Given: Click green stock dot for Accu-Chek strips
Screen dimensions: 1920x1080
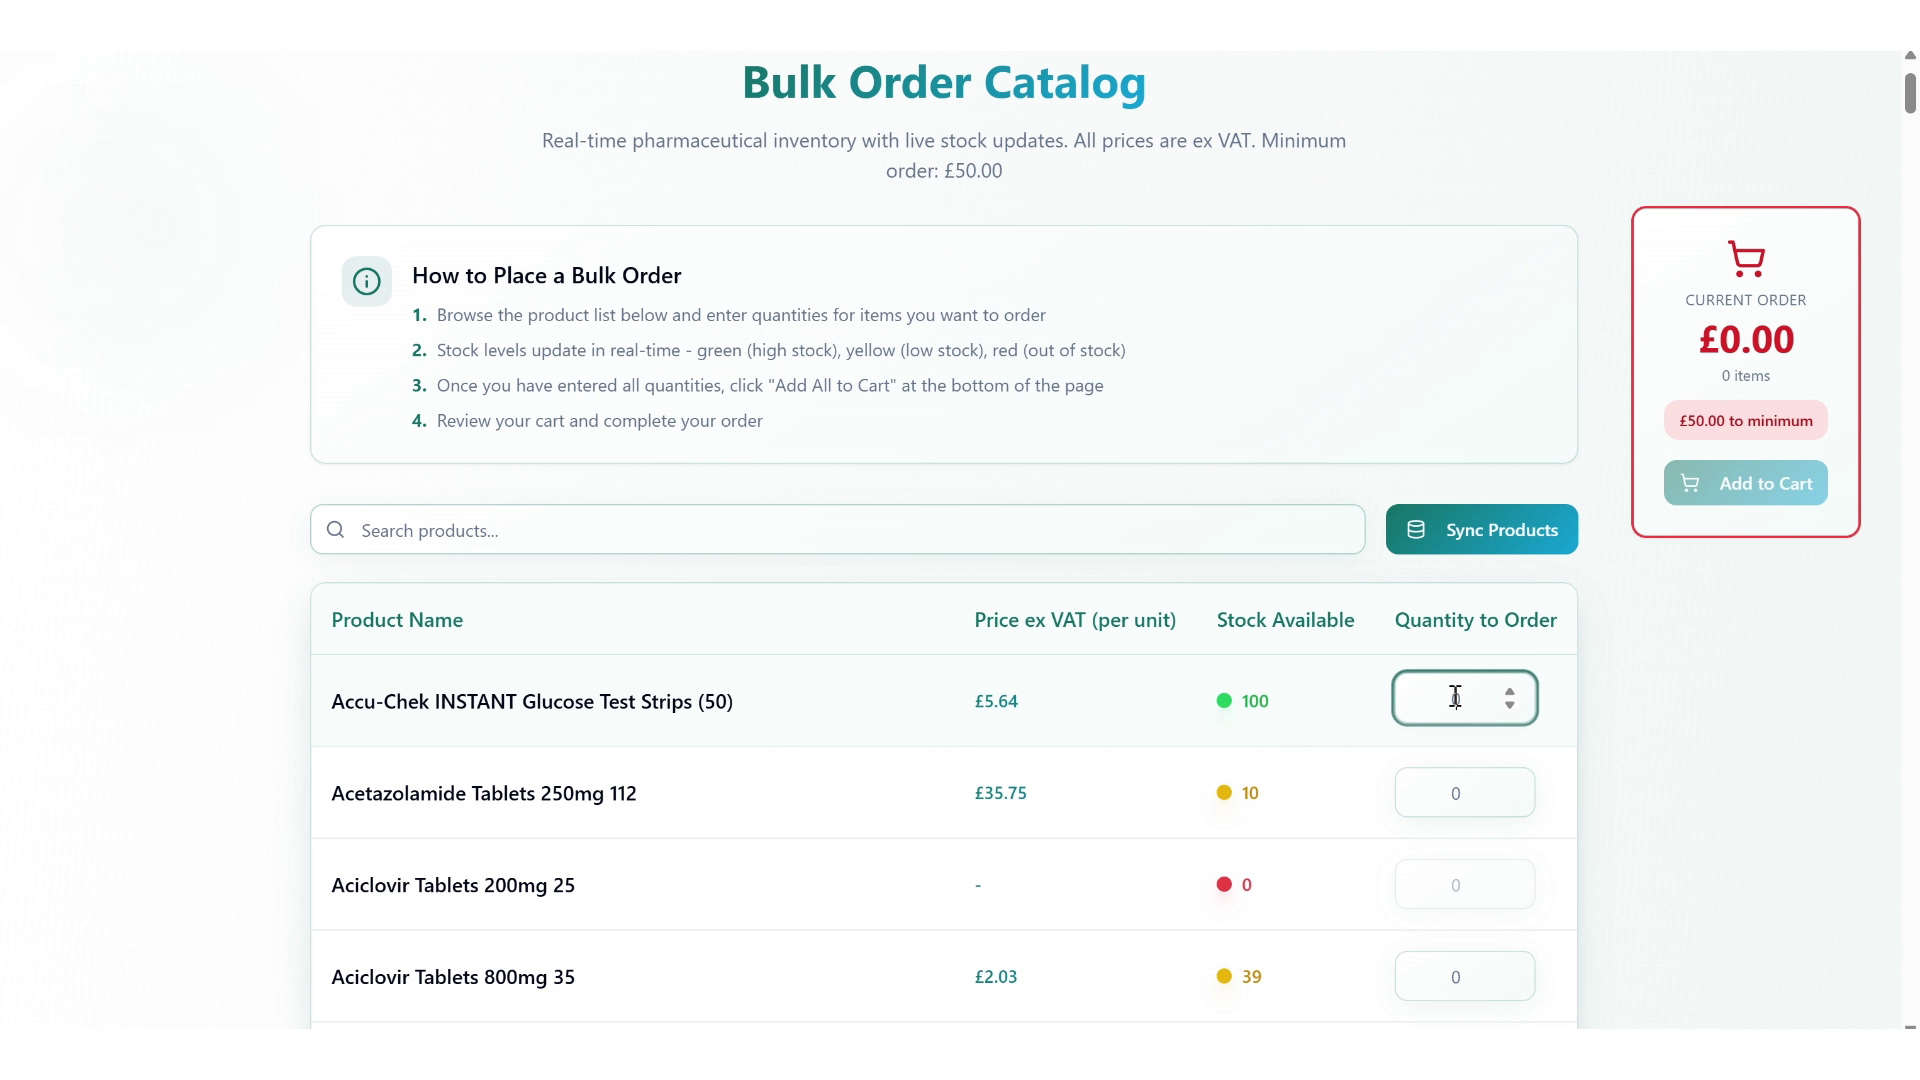Looking at the screenshot, I should (x=1224, y=701).
